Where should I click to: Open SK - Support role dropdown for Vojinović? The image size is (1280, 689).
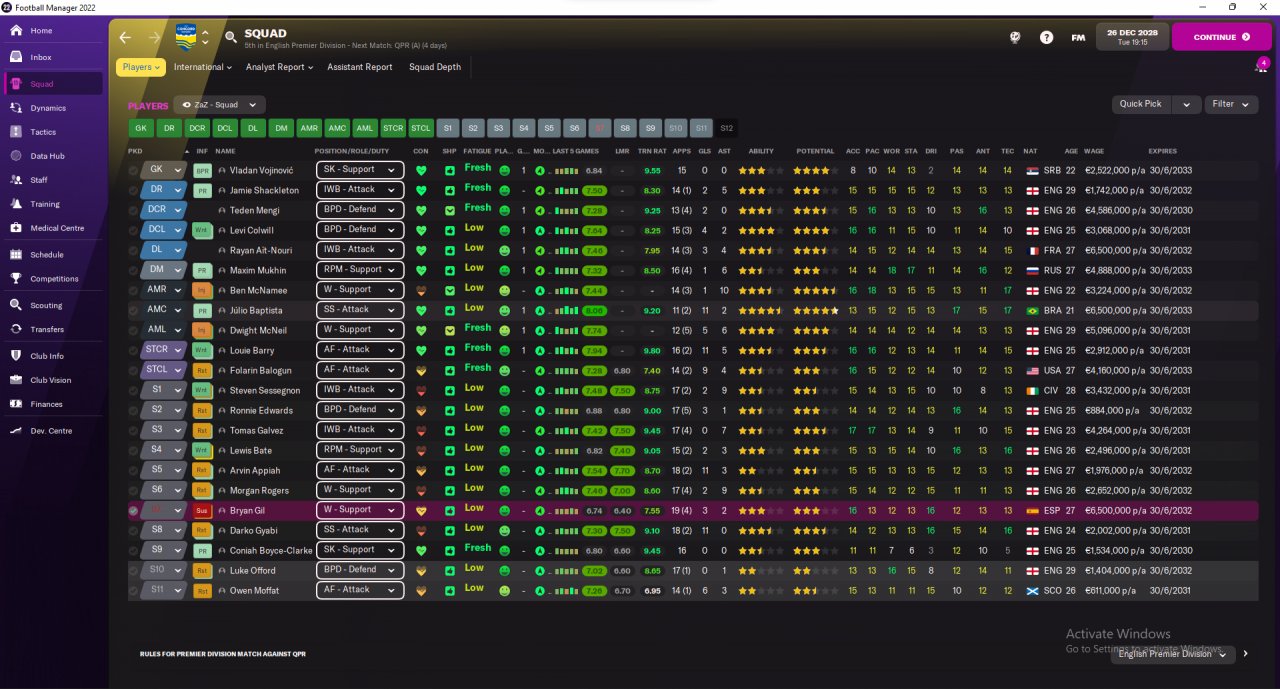pyautogui.click(x=360, y=170)
